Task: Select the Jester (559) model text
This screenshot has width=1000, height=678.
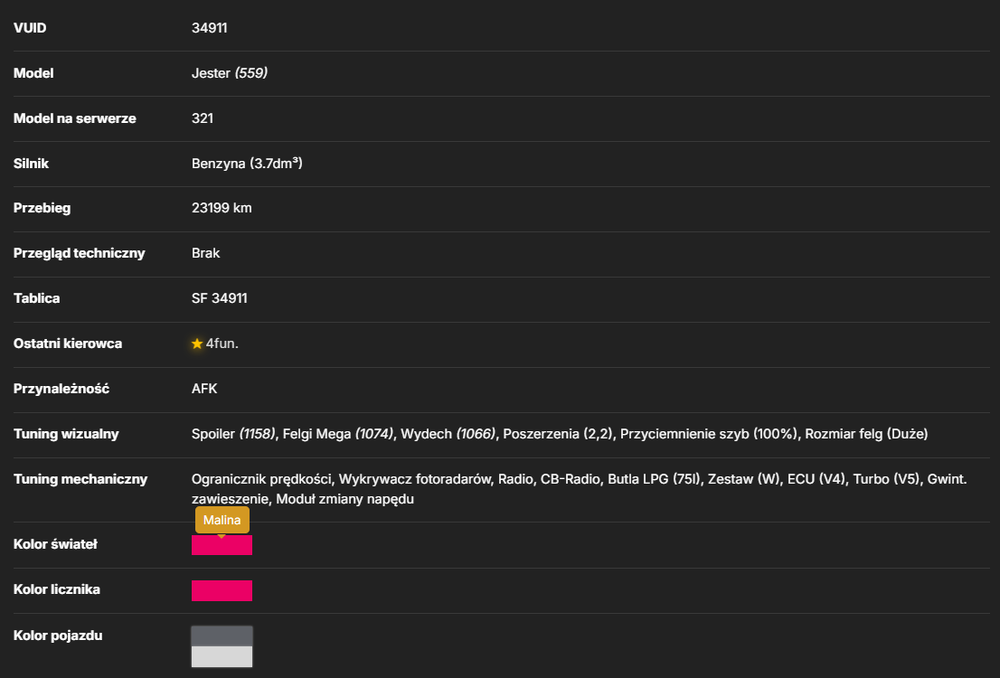Action: click(230, 73)
